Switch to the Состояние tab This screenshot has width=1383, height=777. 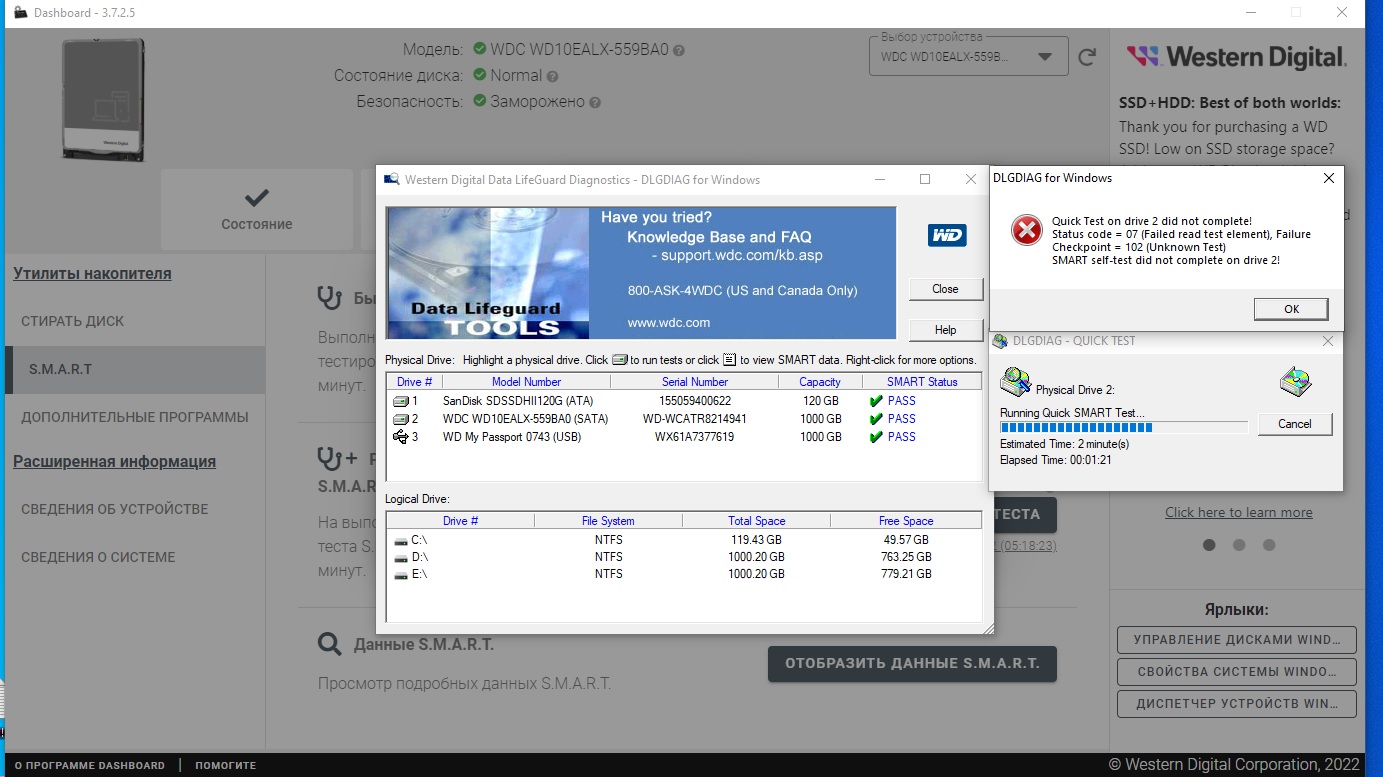pyautogui.click(x=257, y=209)
